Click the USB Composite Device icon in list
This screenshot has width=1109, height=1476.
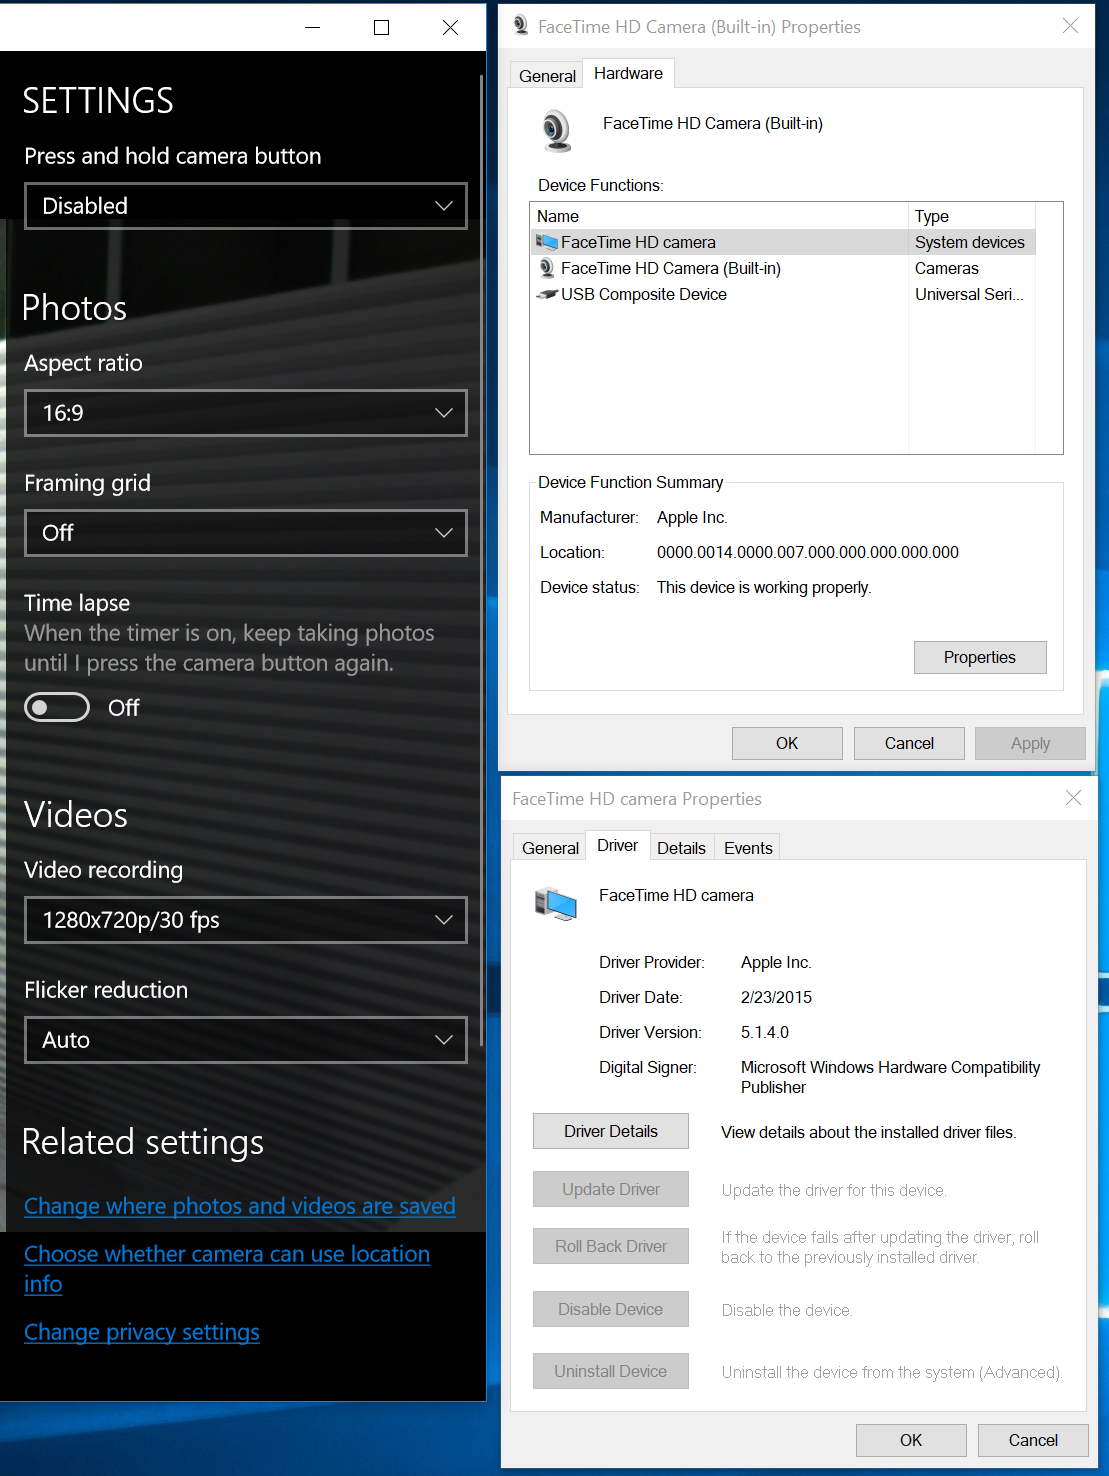pyautogui.click(x=547, y=294)
